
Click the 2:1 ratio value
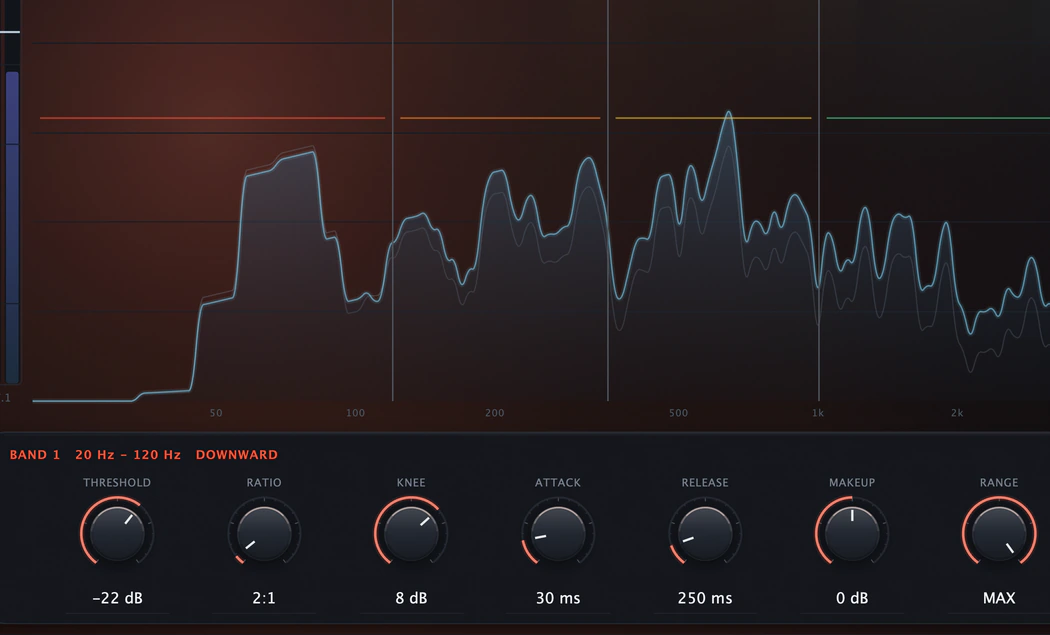264,598
